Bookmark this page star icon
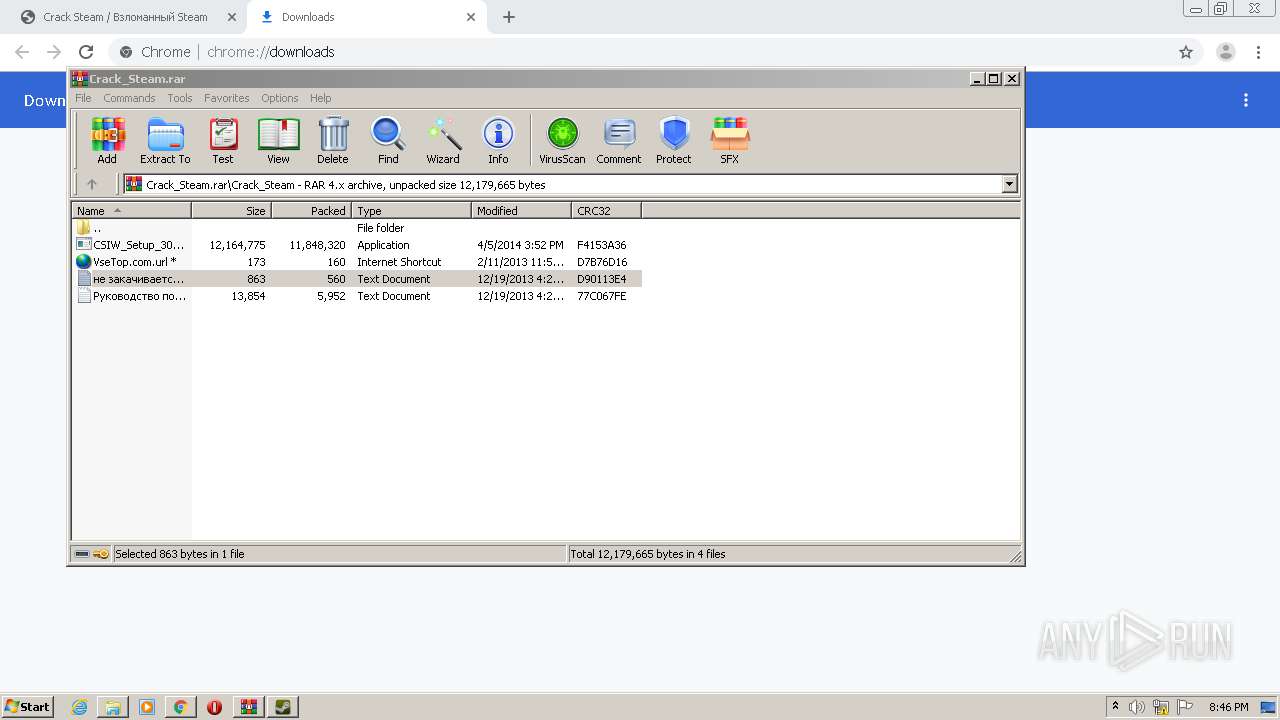Viewport: 1280px width, 720px height. (1186, 52)
